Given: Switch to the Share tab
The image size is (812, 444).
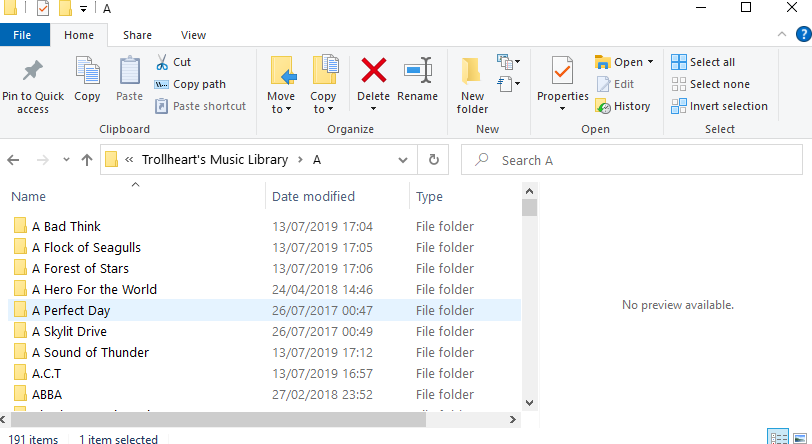Looking at the screenshot, I should coord(137,35).
